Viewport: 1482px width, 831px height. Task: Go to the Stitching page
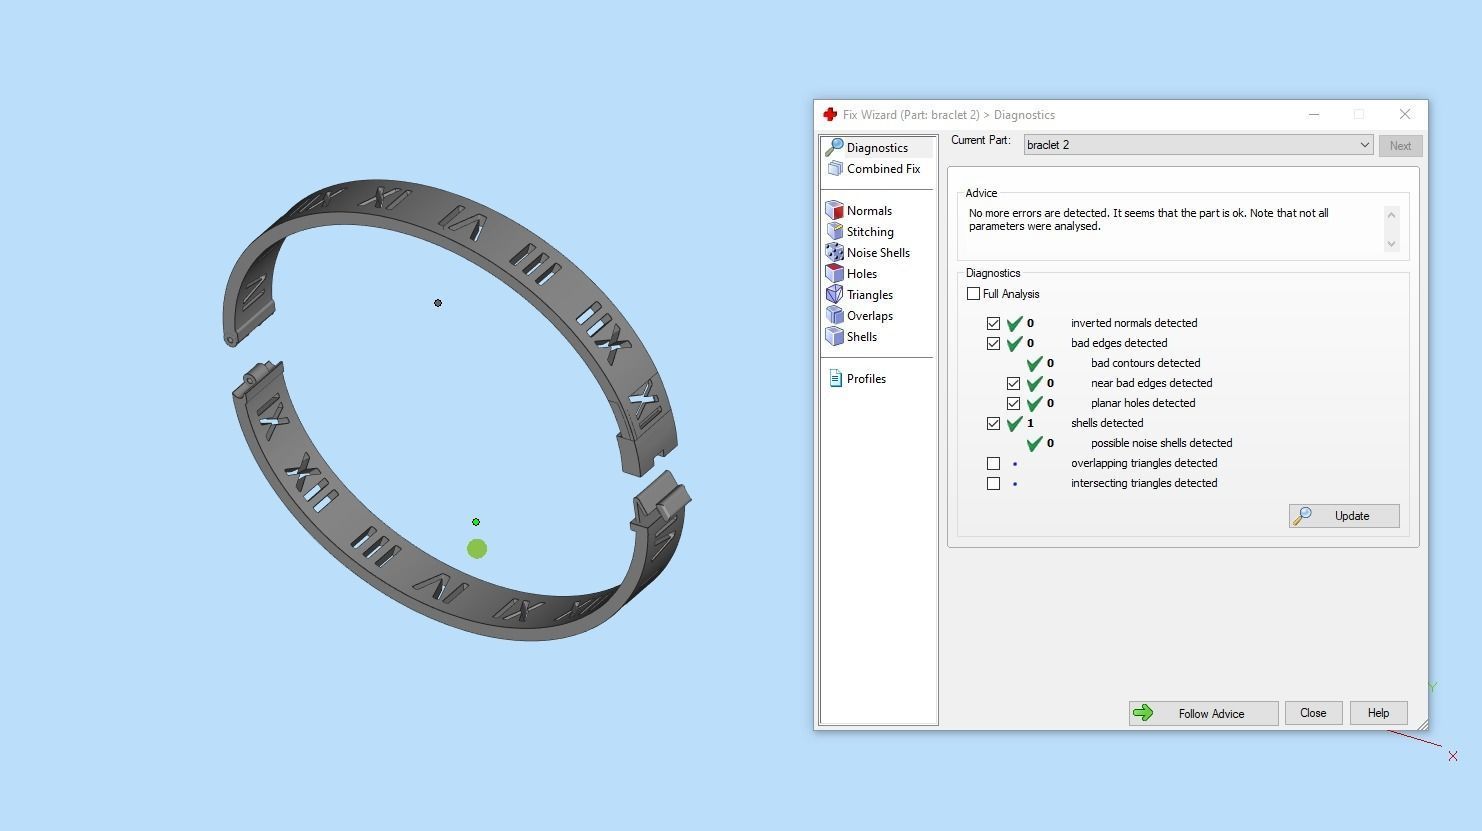[x=870, y=232]
